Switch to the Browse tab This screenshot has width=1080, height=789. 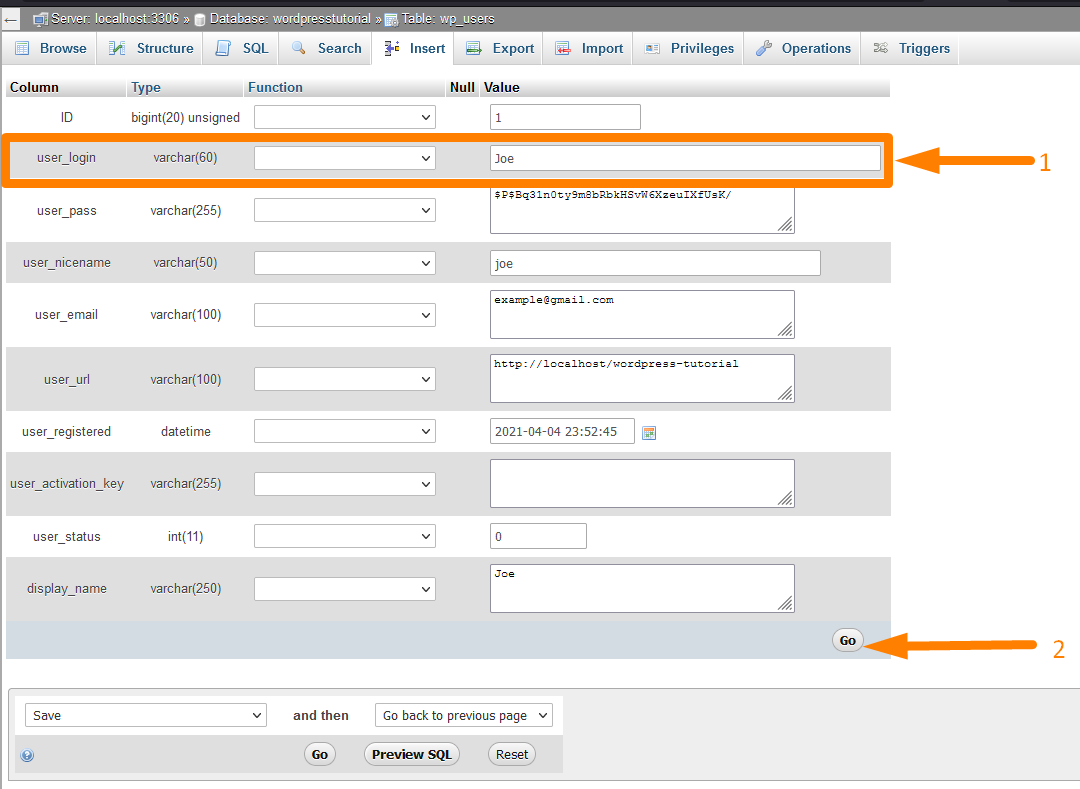click(50, 48)
